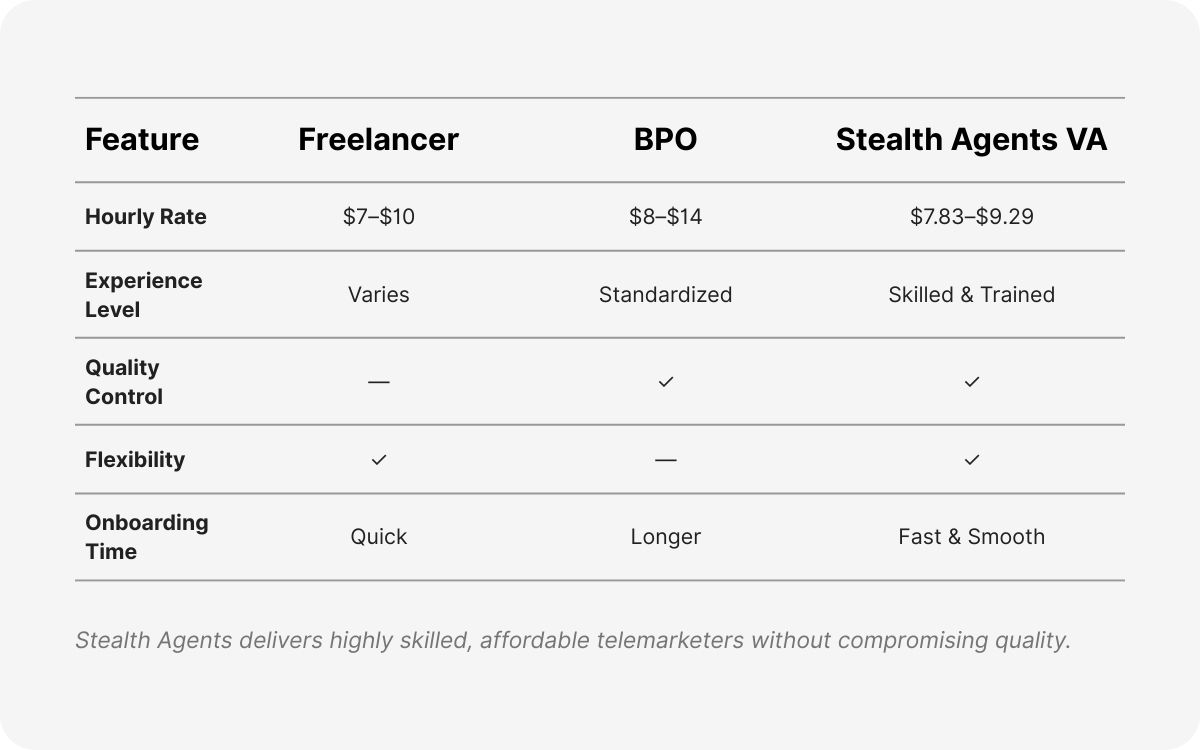Click the Freelancer Quality Control dash
This screenshot has width=1200, height=750.
pos(379,382)
